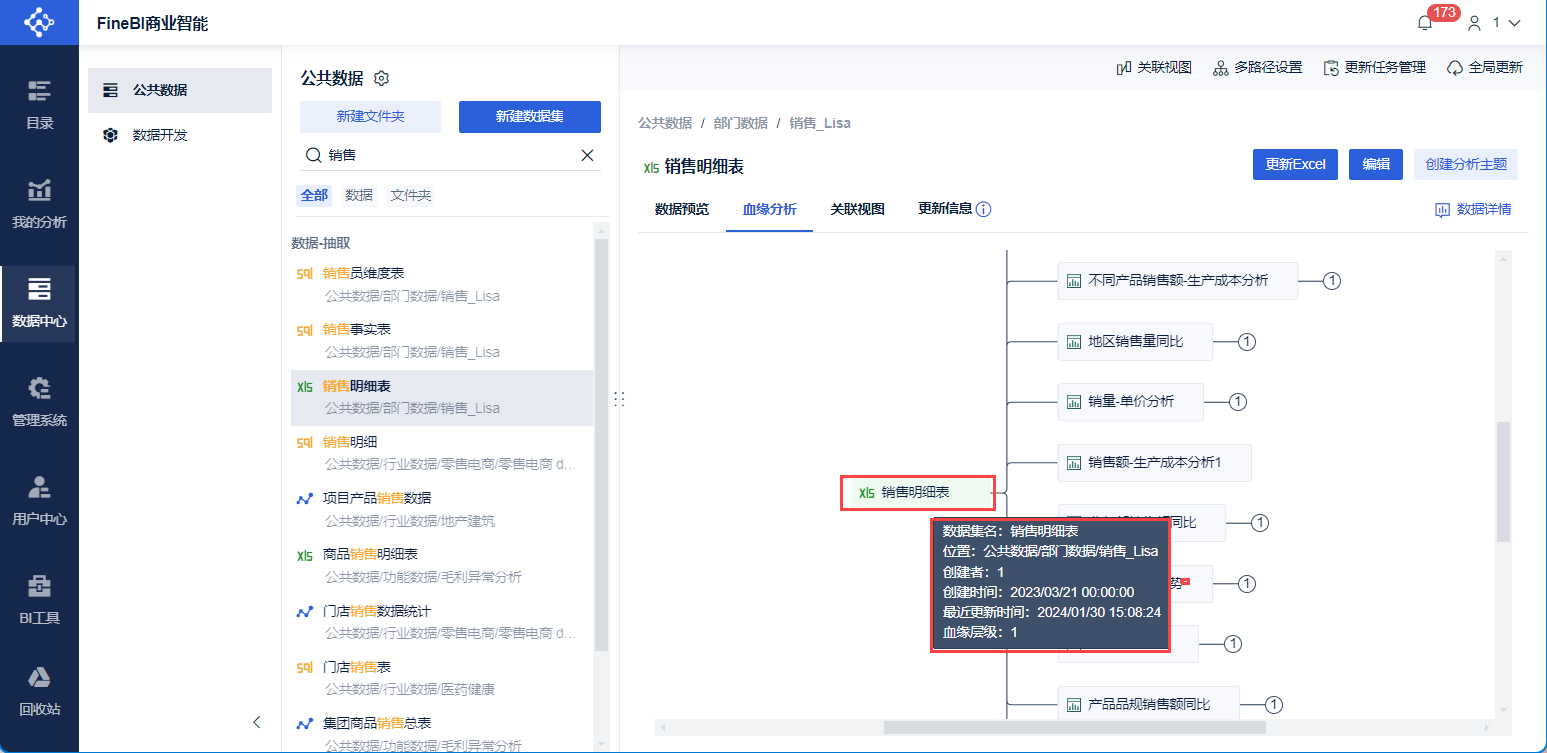Filter results by 全部 tab
This screenshot has width=1547, height=753.
(x=314, y=195)
